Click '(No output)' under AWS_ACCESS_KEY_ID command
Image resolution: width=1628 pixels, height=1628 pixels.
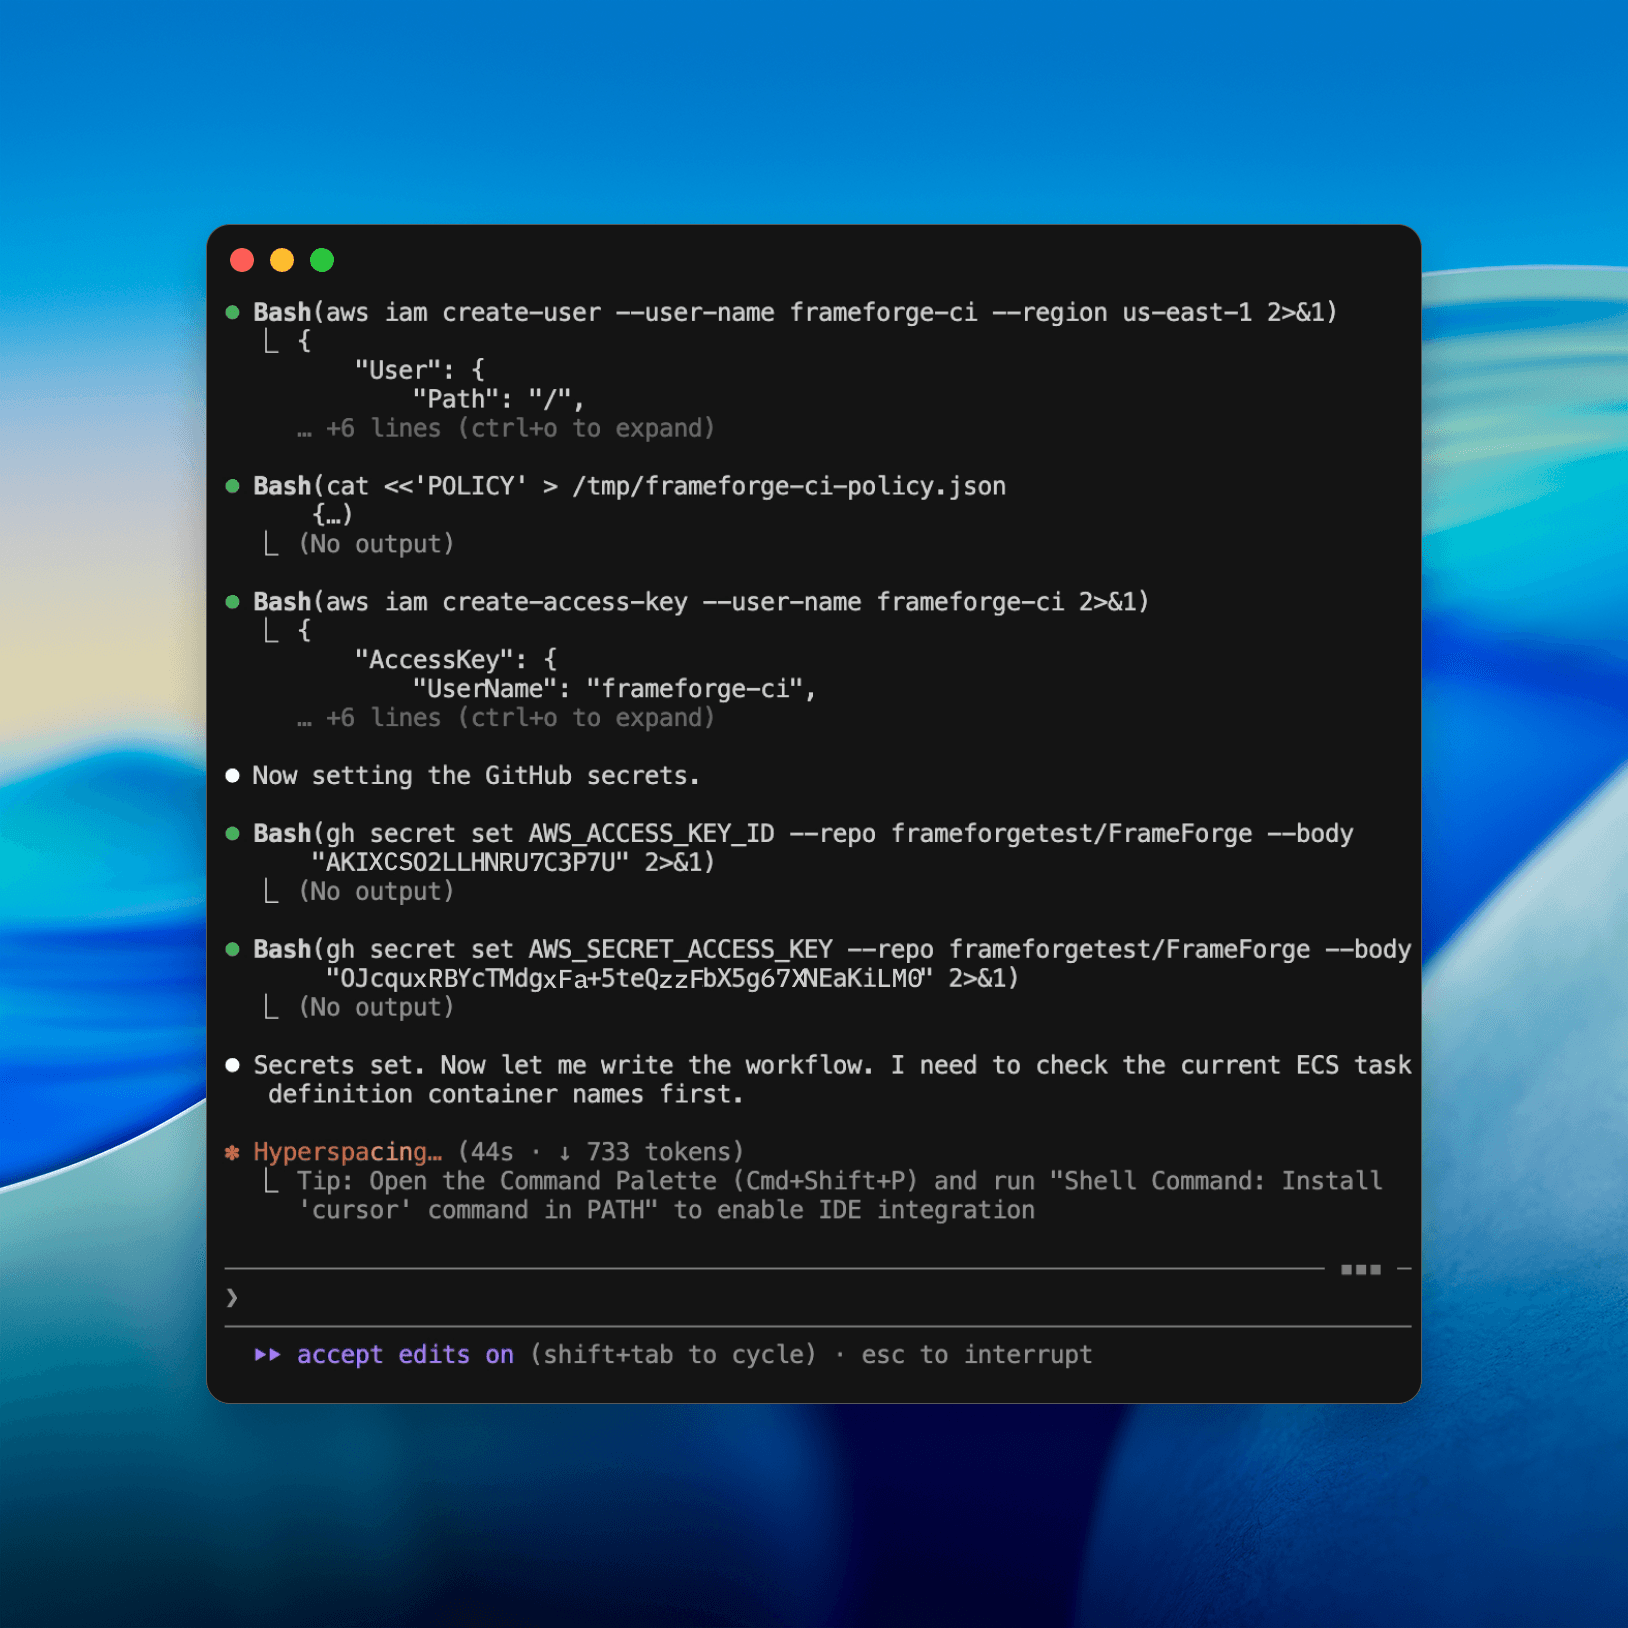(x=376, y=892)
